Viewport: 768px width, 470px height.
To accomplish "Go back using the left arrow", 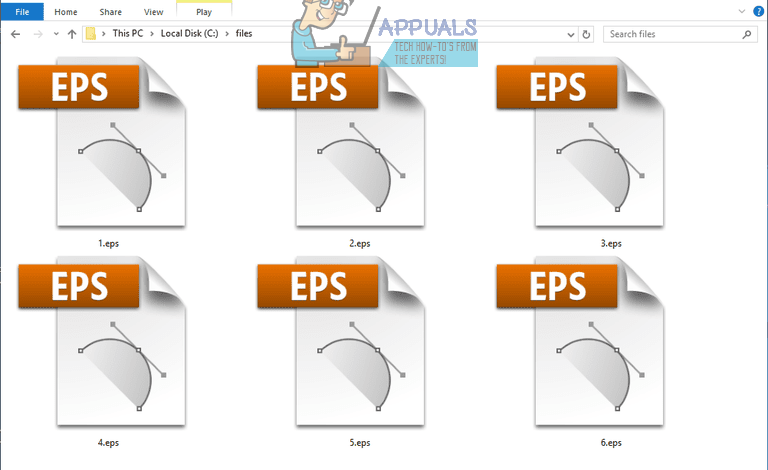I will tap(16, 34).
